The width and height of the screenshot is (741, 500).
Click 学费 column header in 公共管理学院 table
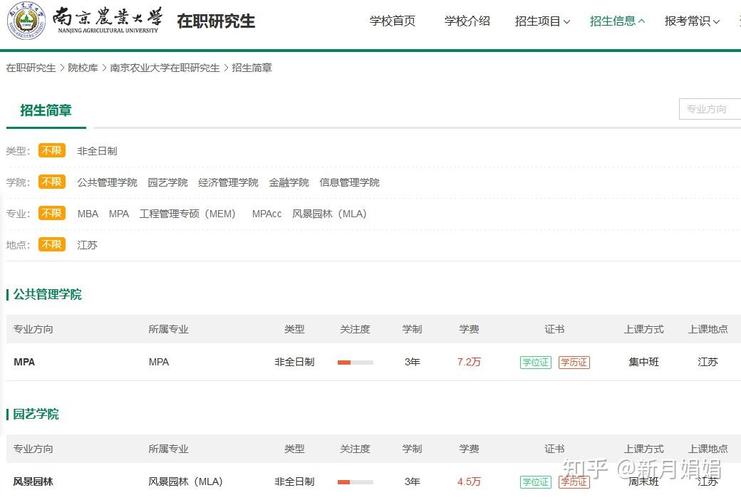(469, 329)
